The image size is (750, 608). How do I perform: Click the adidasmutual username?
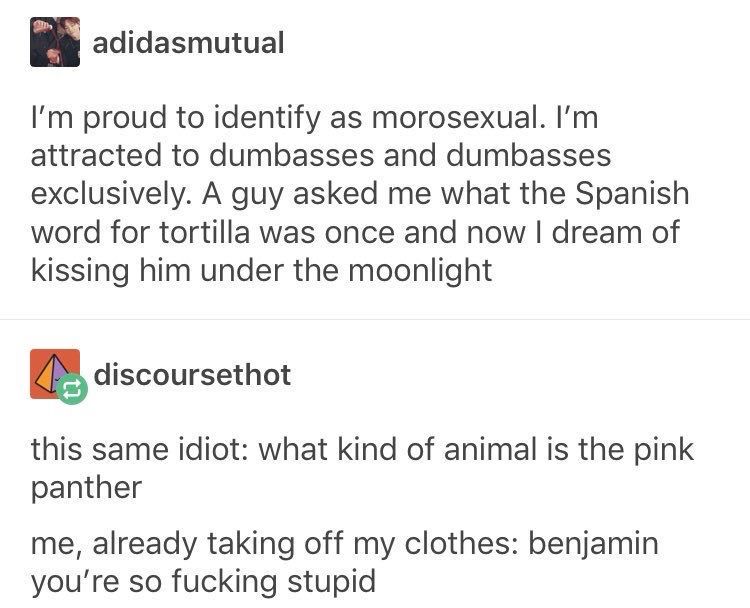(188, 43)
